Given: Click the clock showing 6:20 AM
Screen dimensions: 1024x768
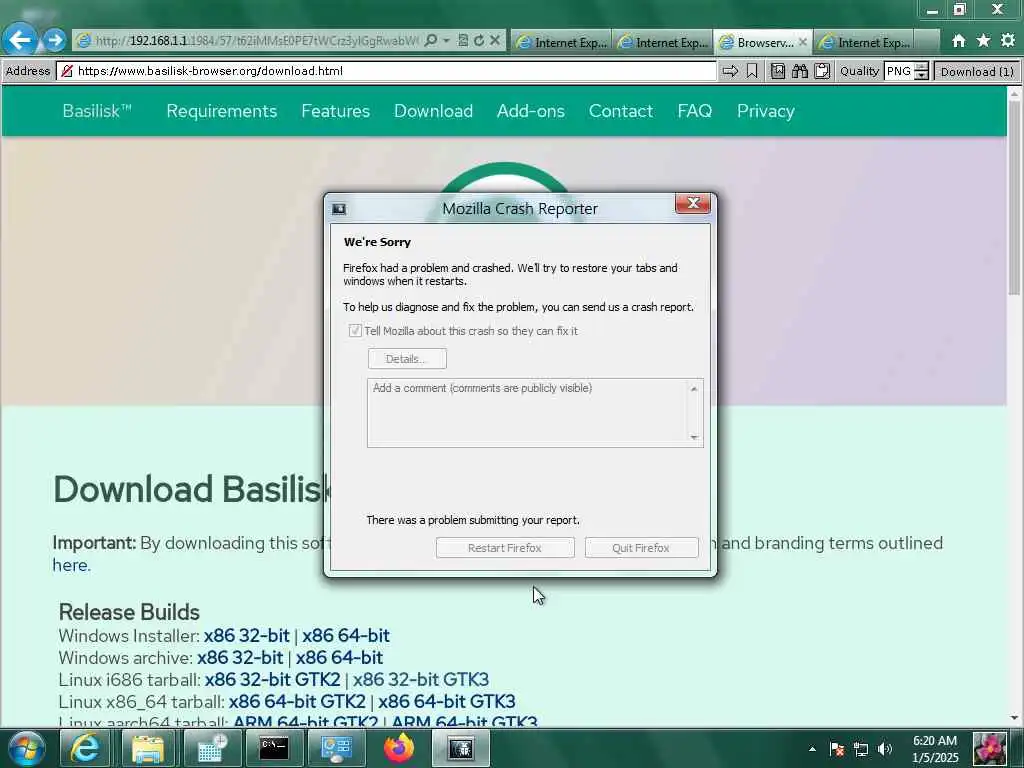Looking at the screenshot, I should pos(935,741).
